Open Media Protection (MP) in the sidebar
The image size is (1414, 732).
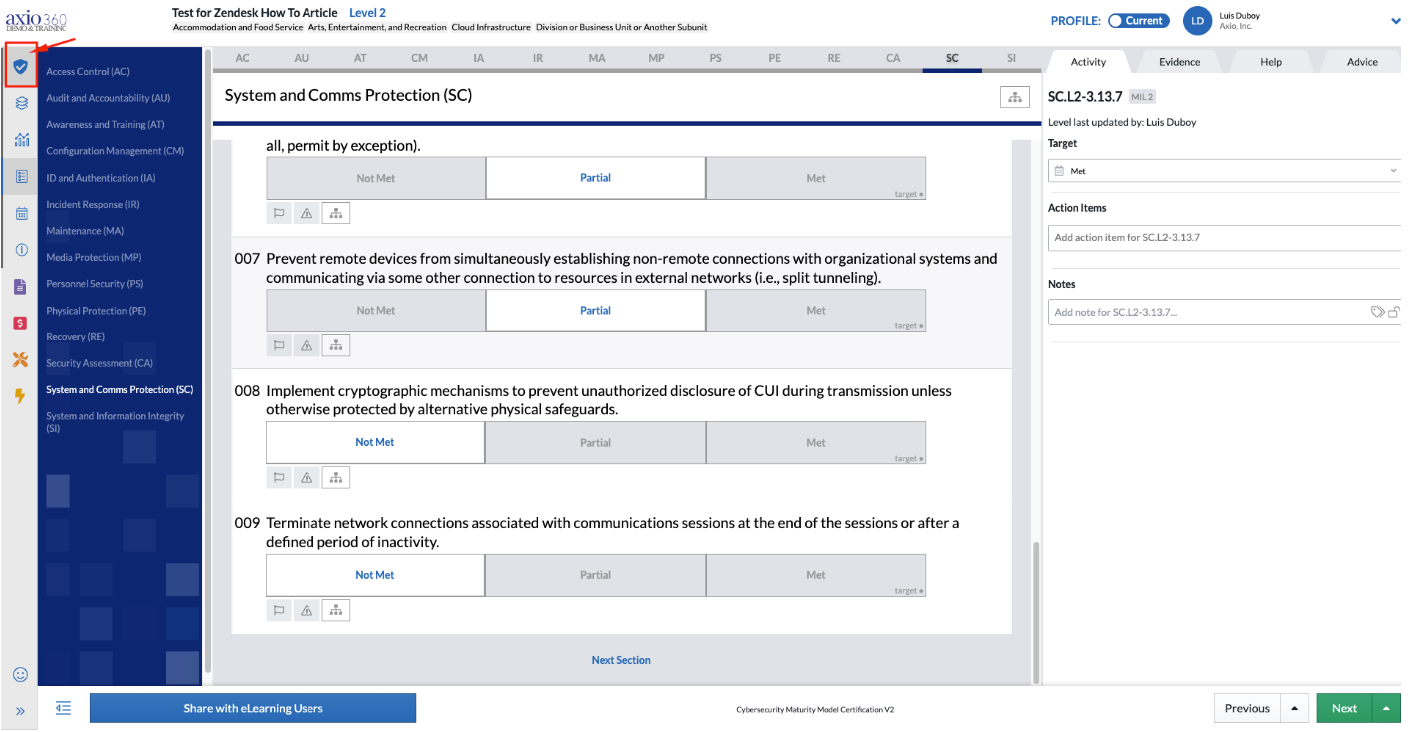click(x=94, y=258)
